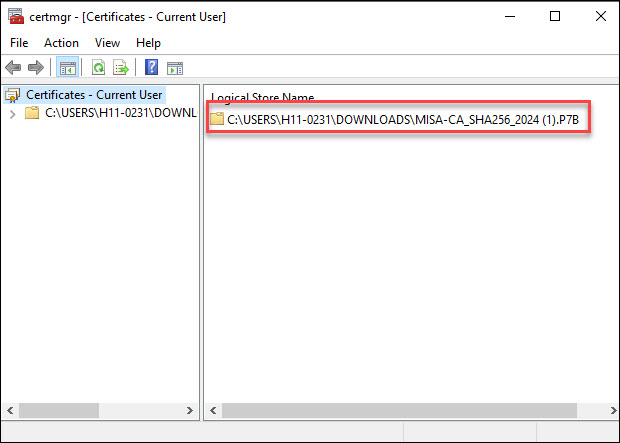Open the Action menu
Image resolution: width=620 pixels, height=443 pixels.
[61, 43]
